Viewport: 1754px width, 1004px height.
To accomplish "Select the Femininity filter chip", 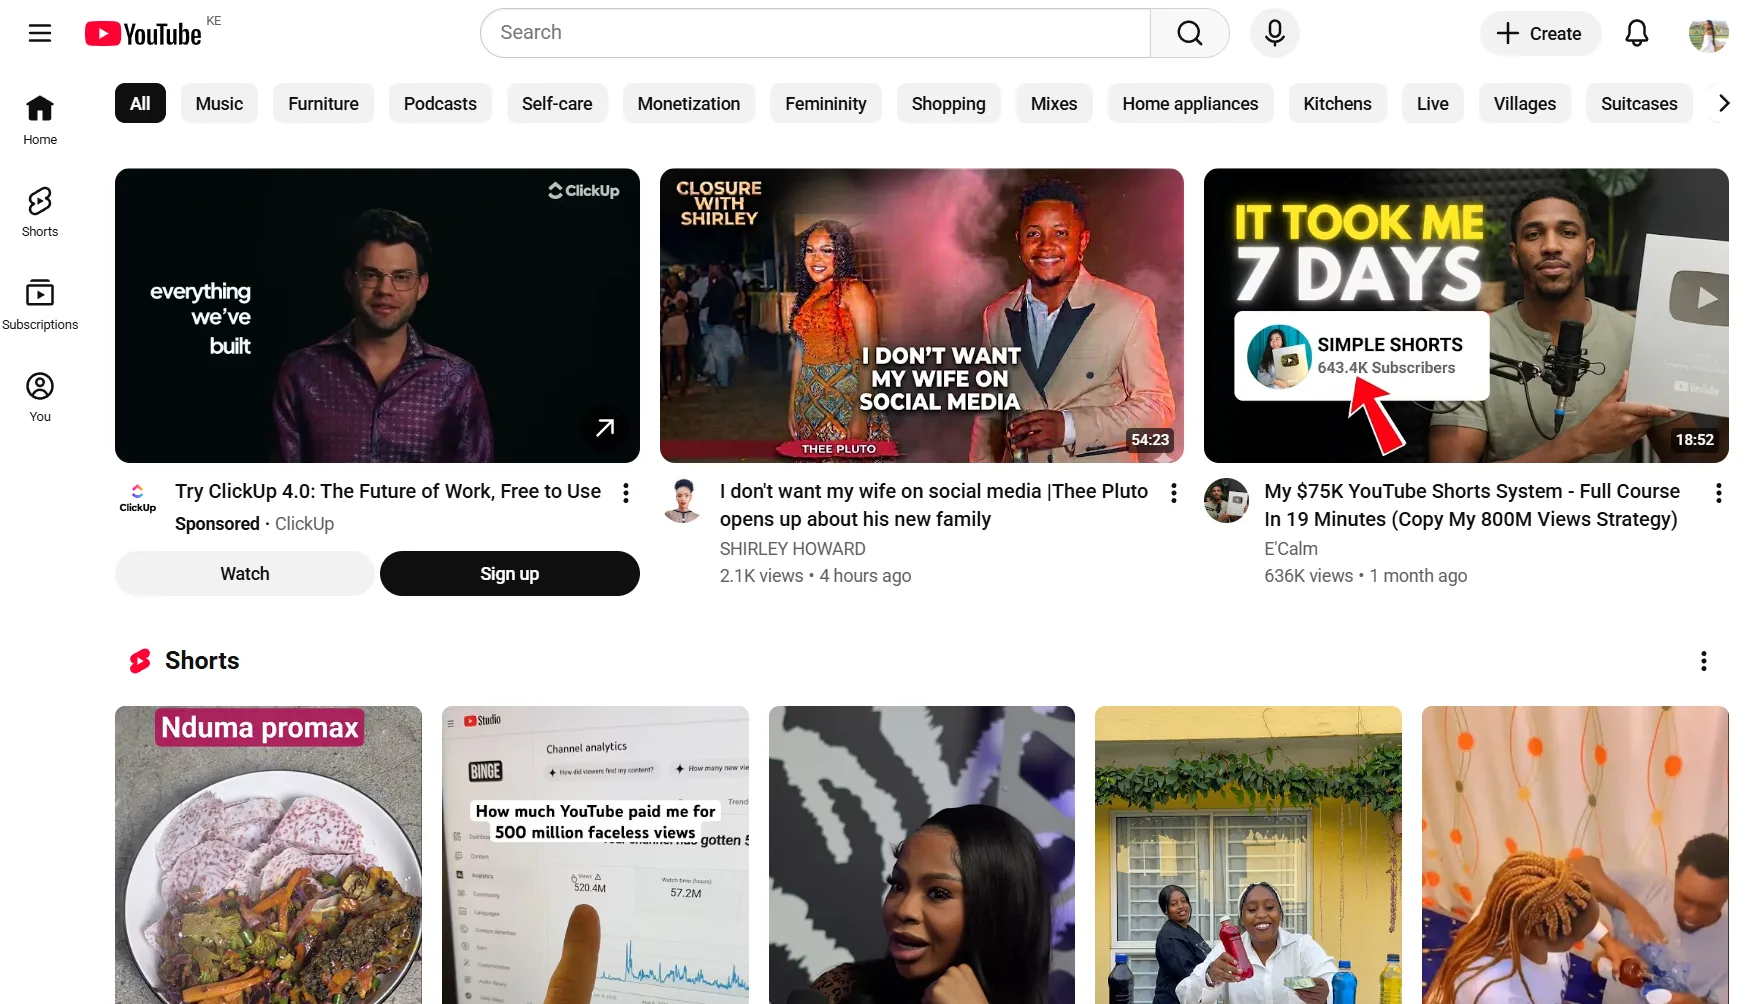I will tap(826, 103).
